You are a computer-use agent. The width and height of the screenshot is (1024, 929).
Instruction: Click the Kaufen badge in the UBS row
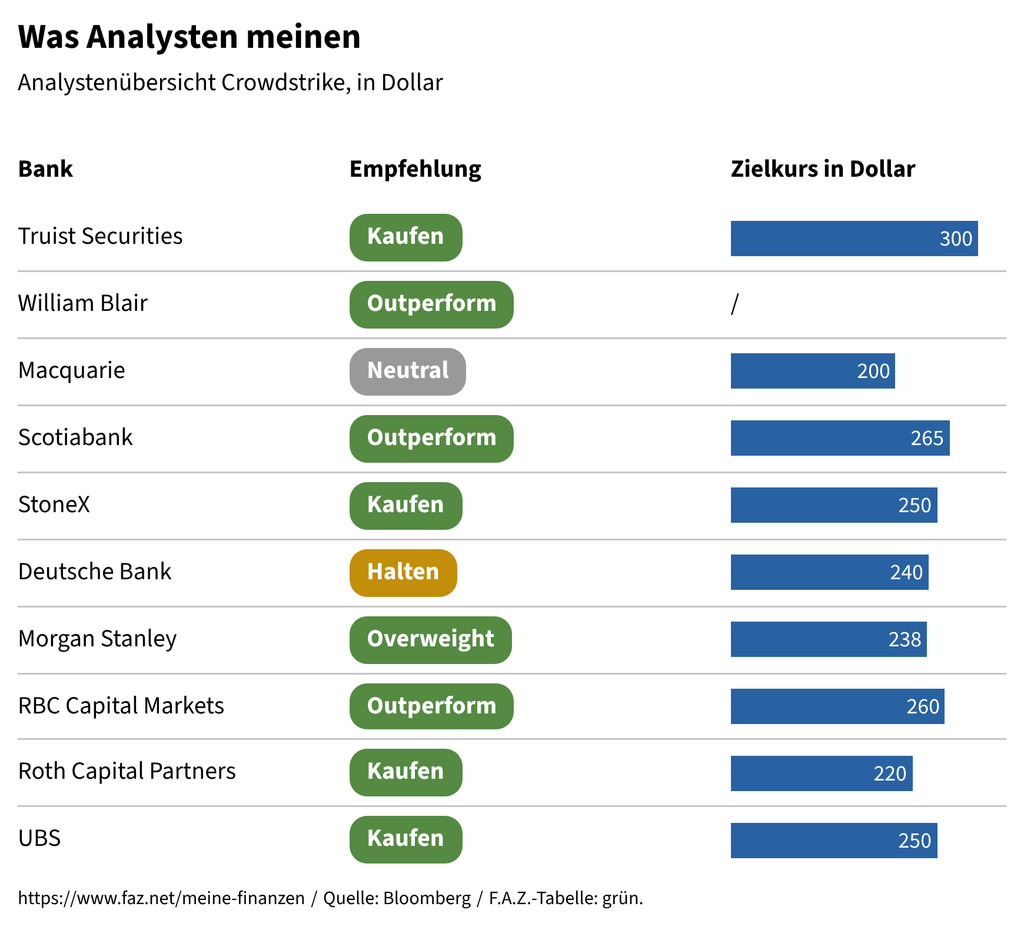point(406,840)
